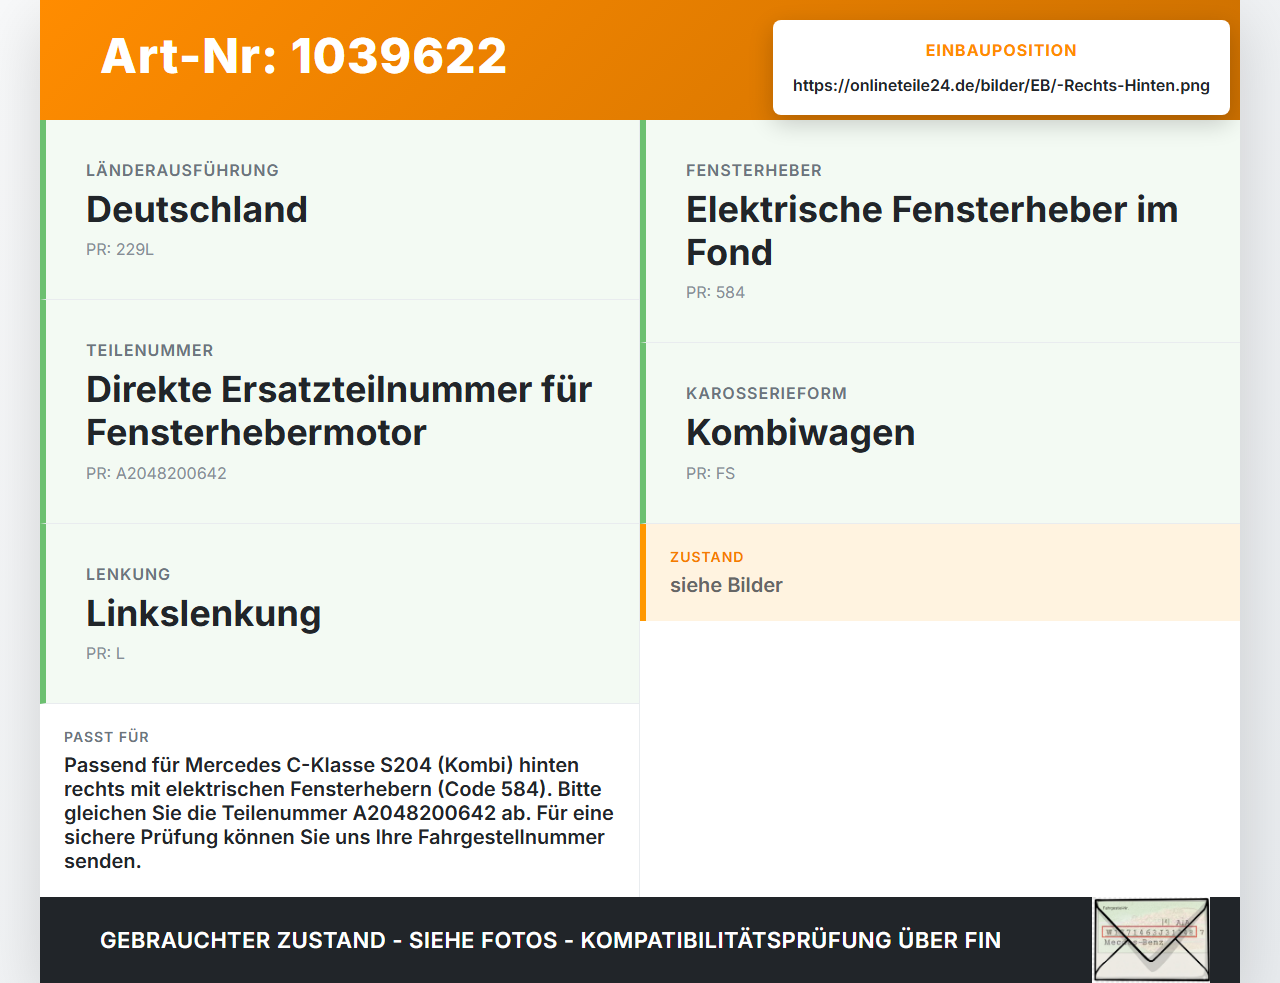This screenshot has height=983, width=1280.
Task: Click the PR: FS code
Action: point(710,473)
